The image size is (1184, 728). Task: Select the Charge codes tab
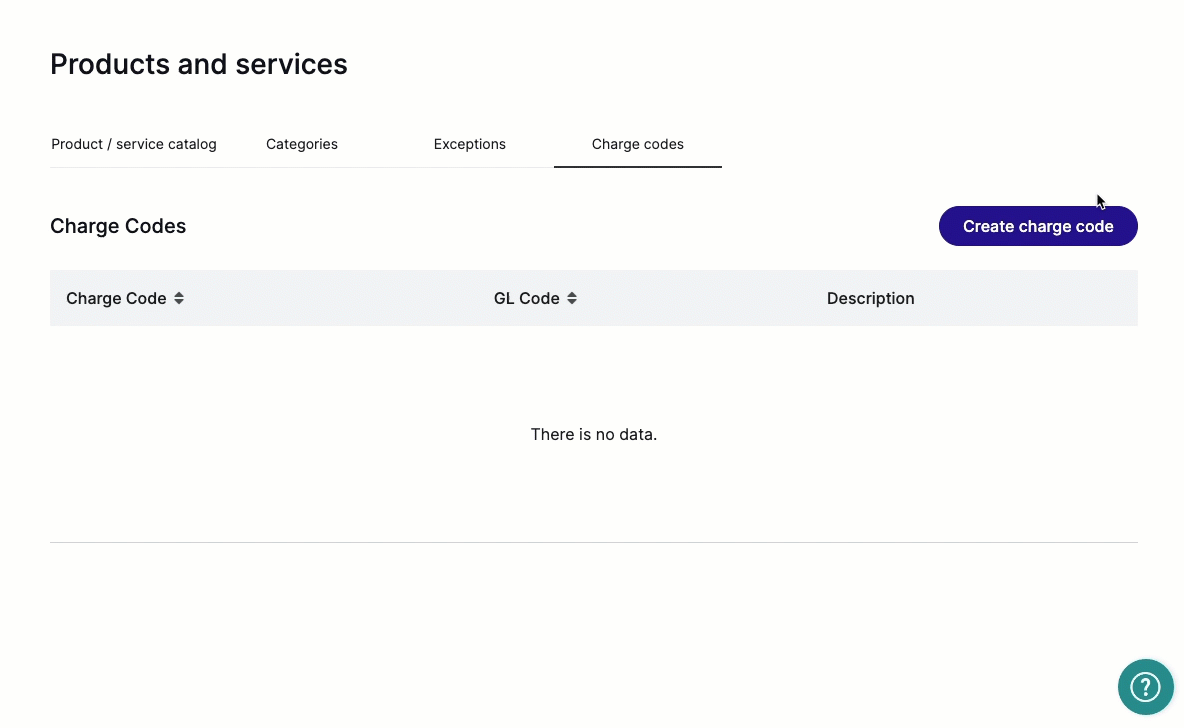coord(637,144)
